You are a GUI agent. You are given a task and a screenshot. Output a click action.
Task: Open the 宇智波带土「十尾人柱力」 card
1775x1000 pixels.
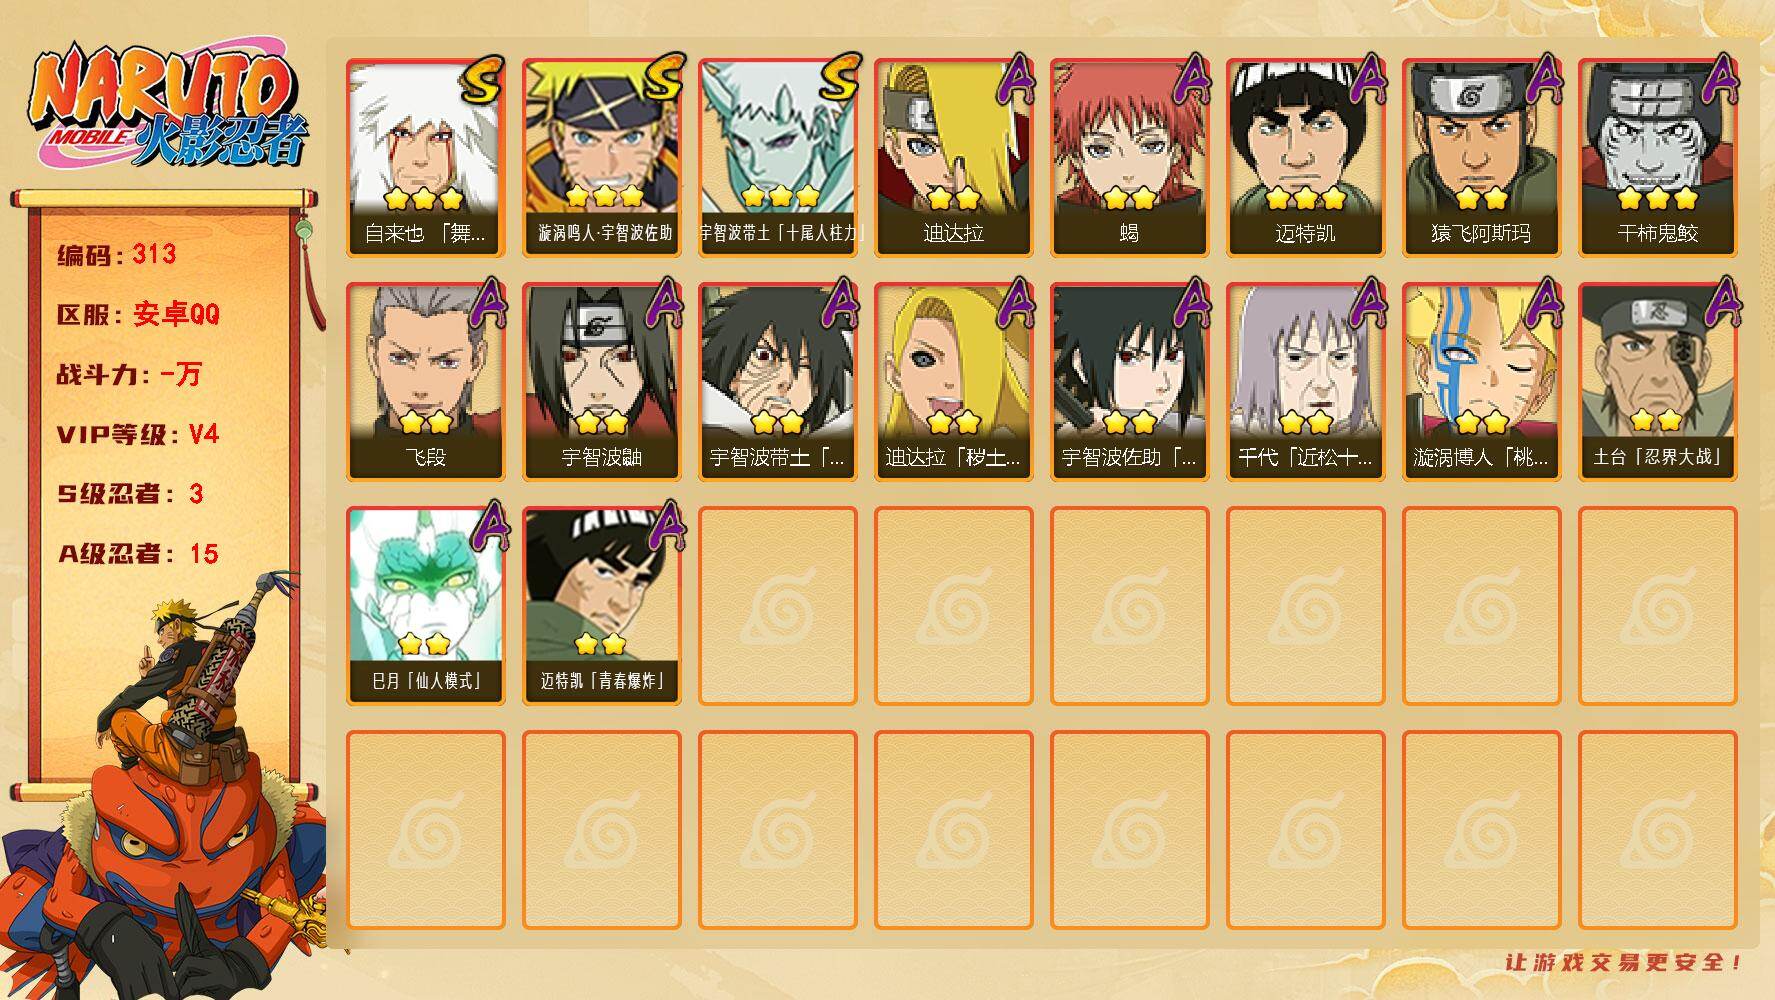[778, 158]
